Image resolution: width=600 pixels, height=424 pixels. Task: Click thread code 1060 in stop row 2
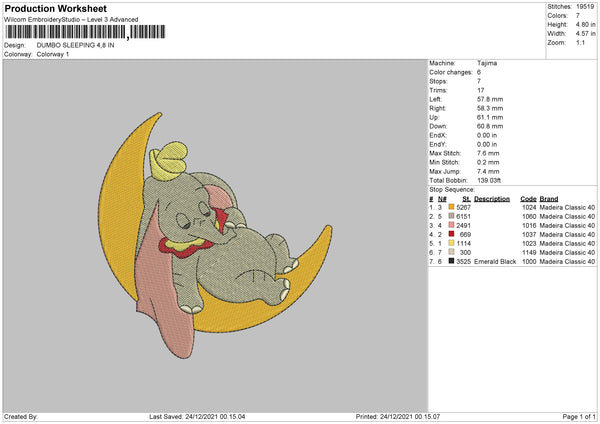pyautogui.click(x=529, y=216)
